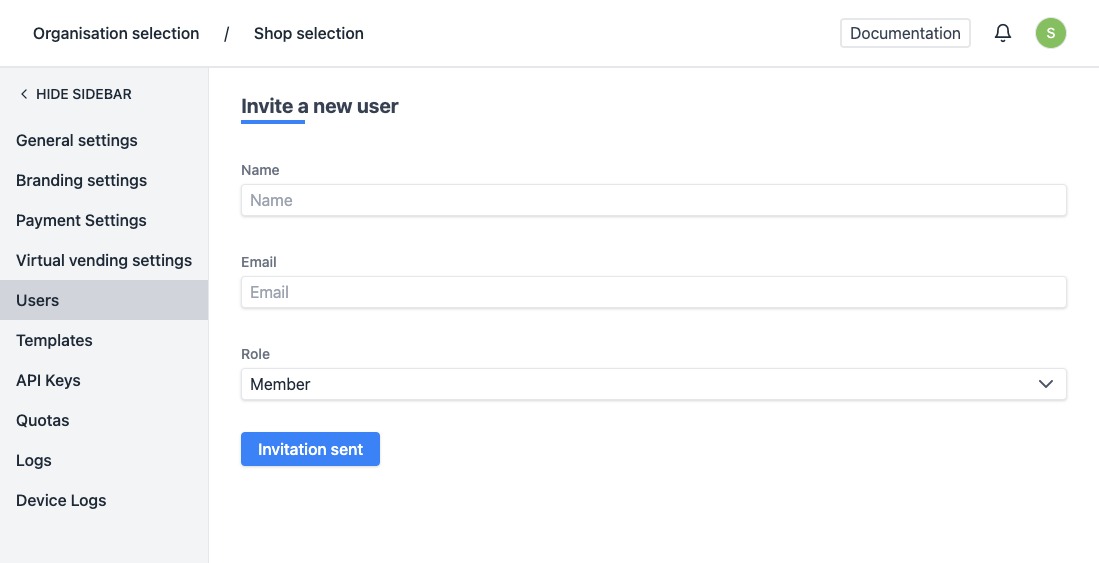
Task: View Quotas in sidebar
Action: pyautogui.click(x=43, y=420)
